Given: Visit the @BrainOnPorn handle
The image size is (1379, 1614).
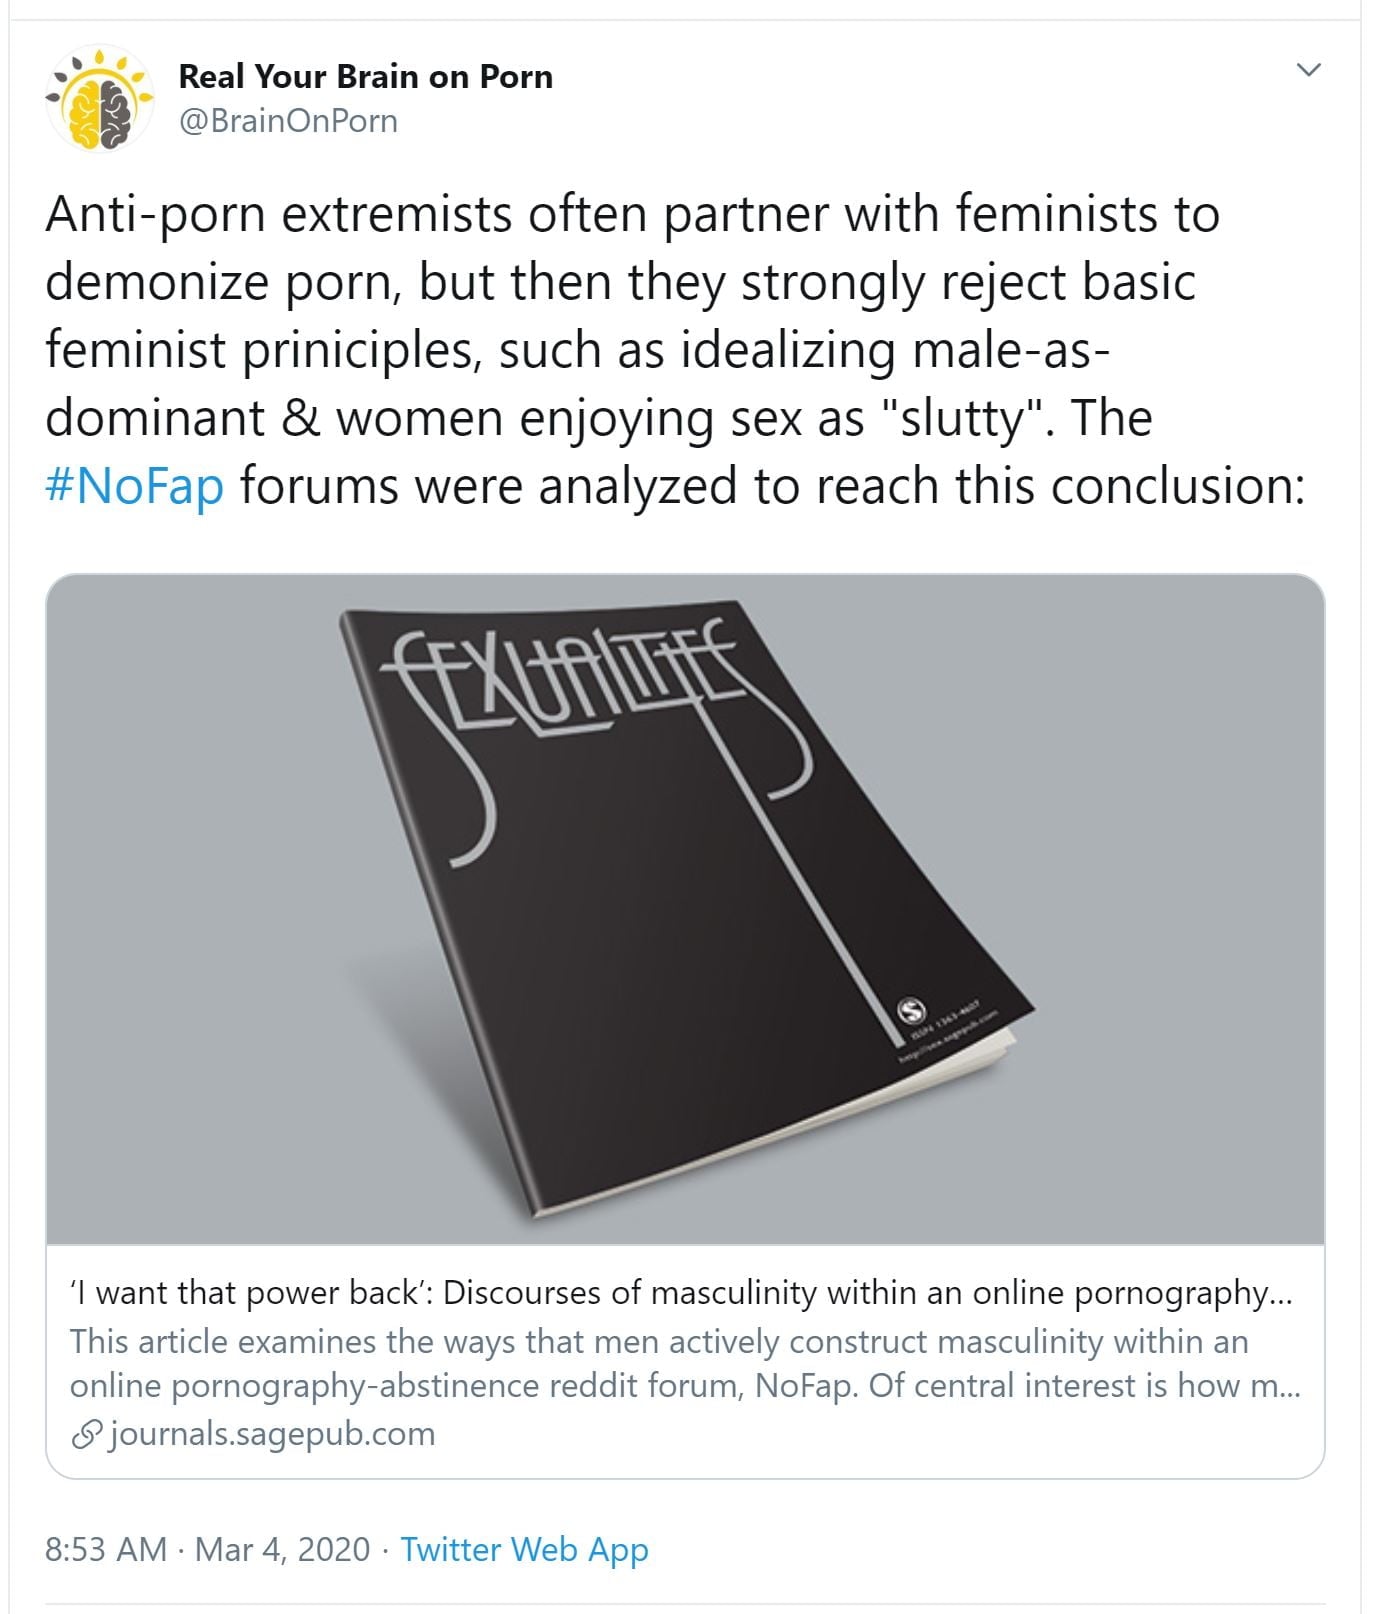Looking at the screenshot, I should coord(288,121).
